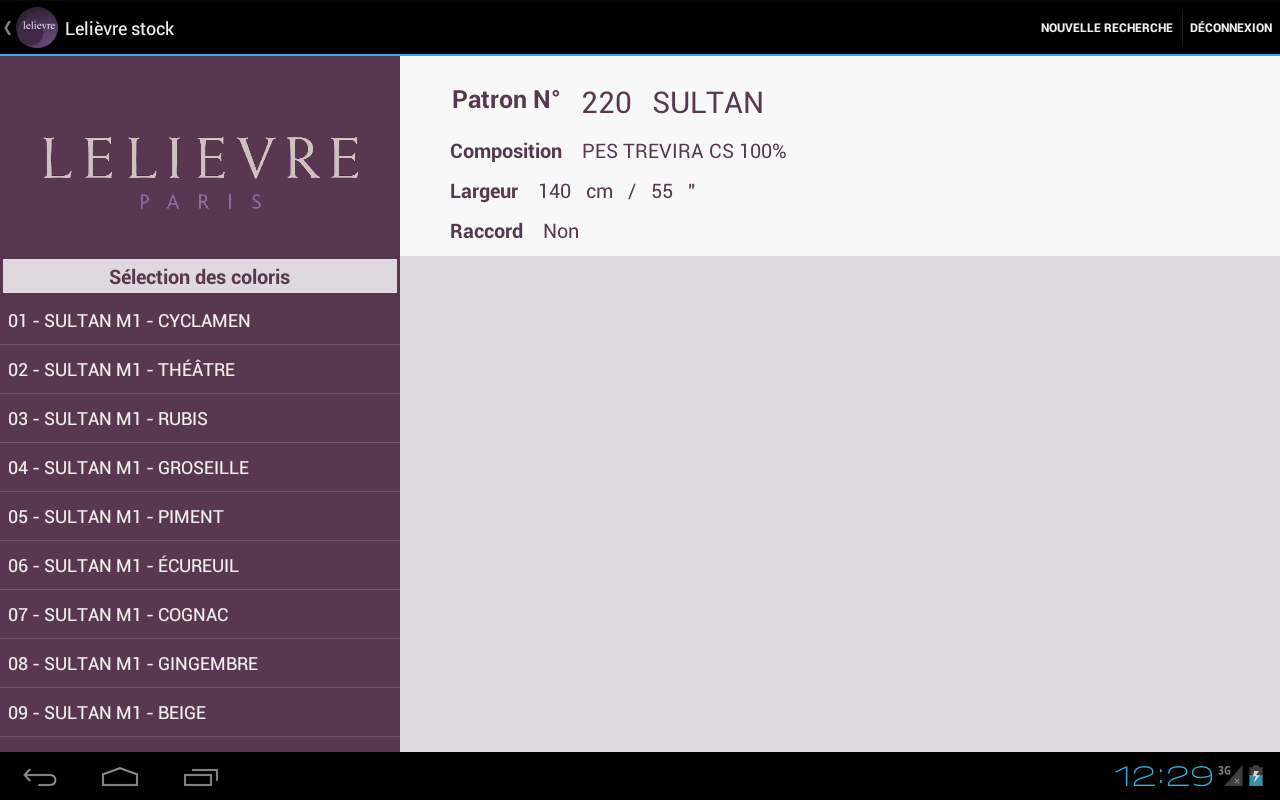Click the LELIEVRE PARIS brand logo
1280x800 pixels.
(x=201, y=172)
